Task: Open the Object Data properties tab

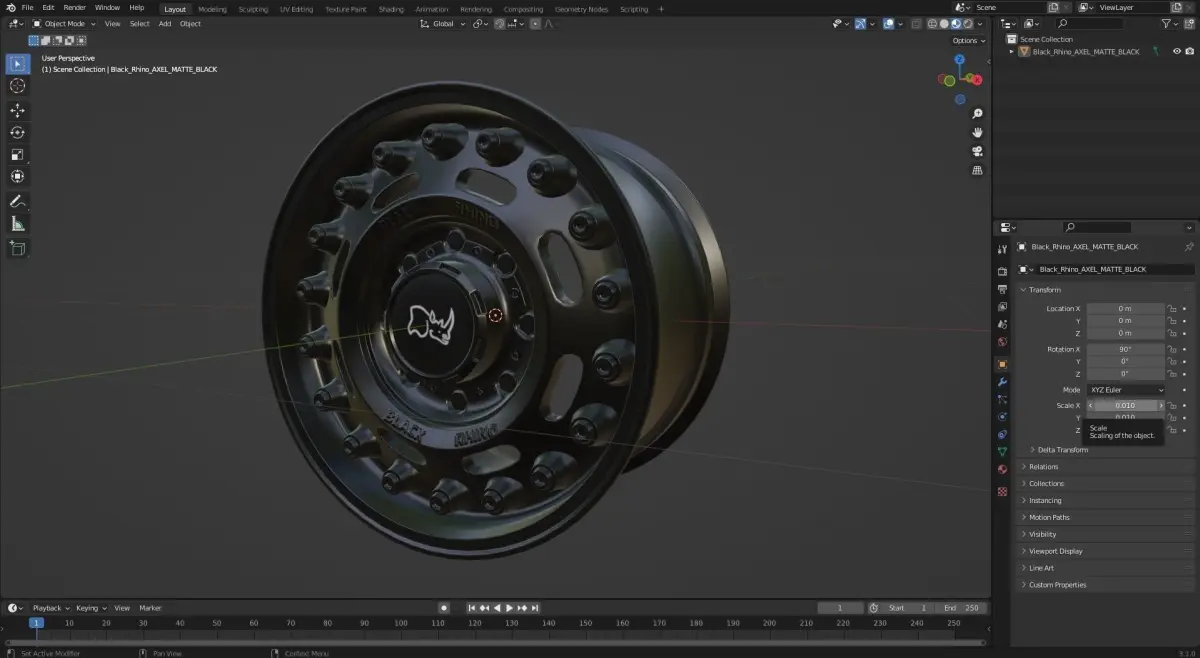Action: click(1002, 452)
